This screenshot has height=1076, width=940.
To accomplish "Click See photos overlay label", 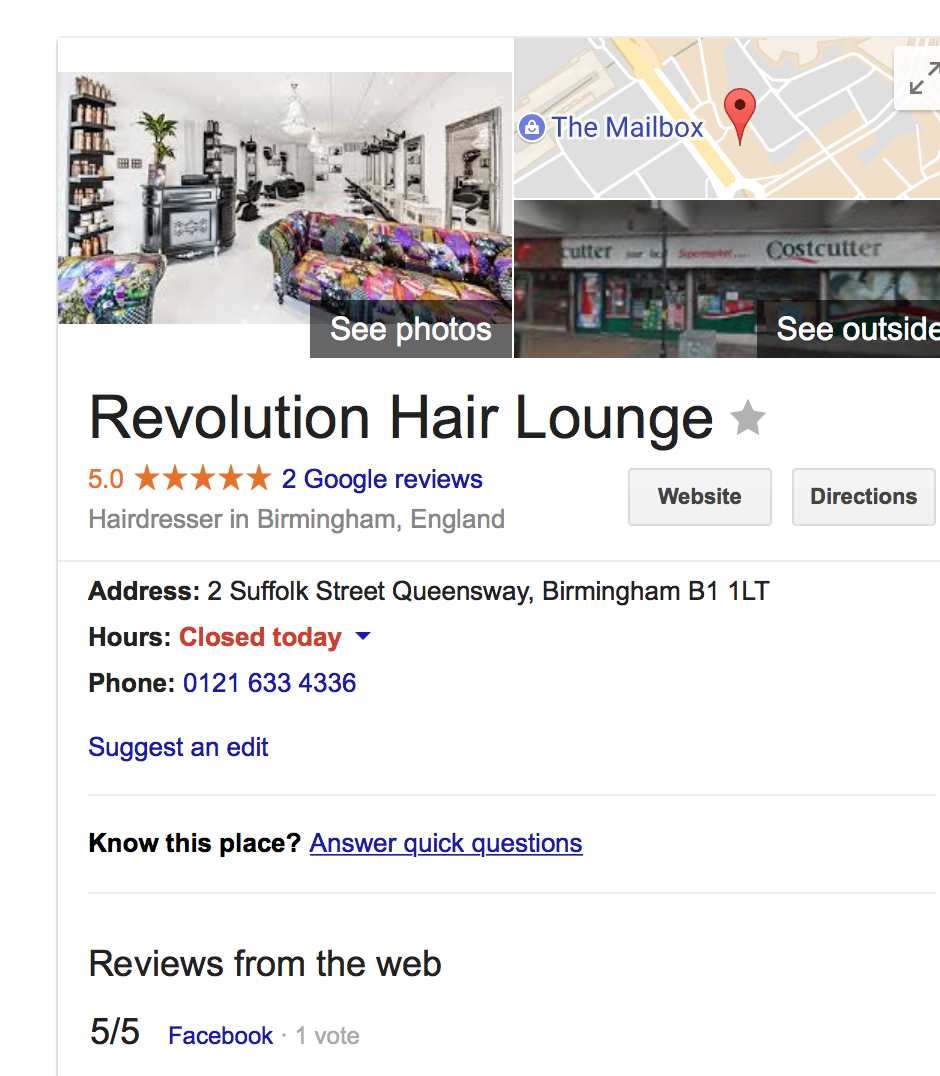I will [x=411, y=329].
